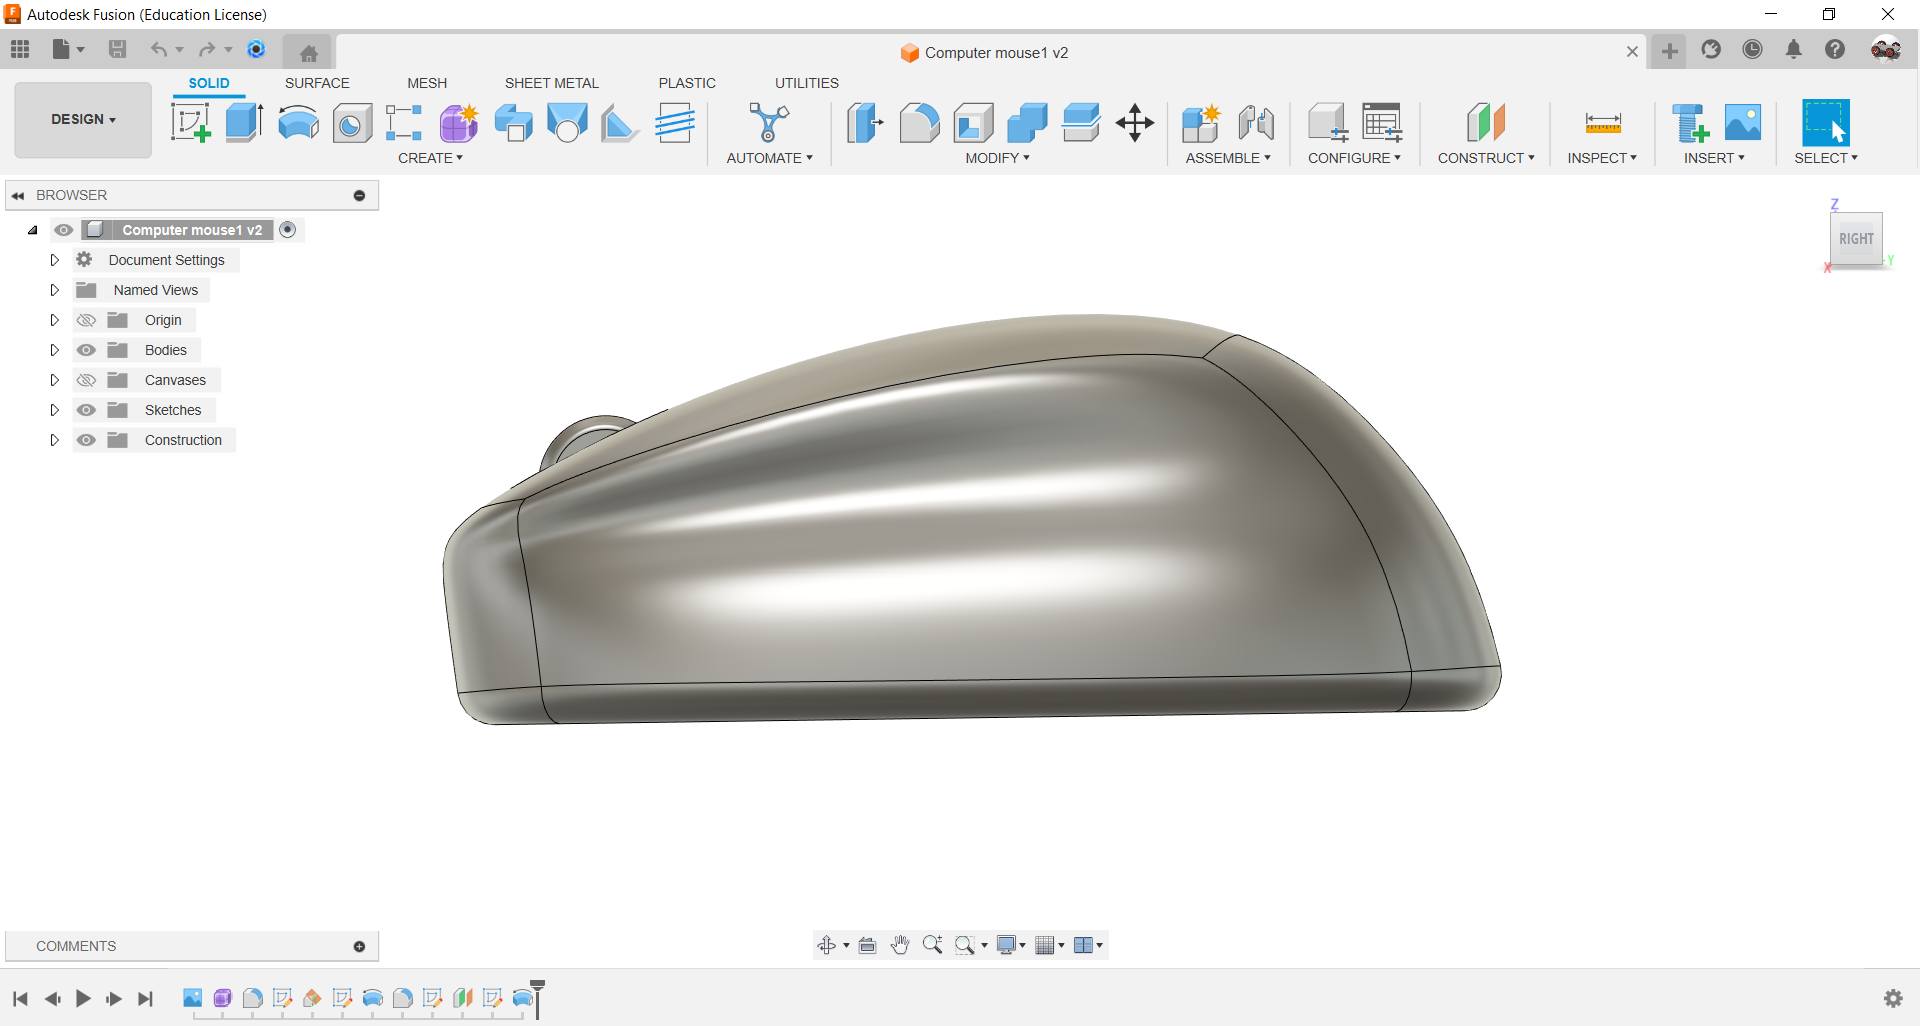Switch to the UTILITIES tab
1920x1026 pixels.
pos(807,83)
